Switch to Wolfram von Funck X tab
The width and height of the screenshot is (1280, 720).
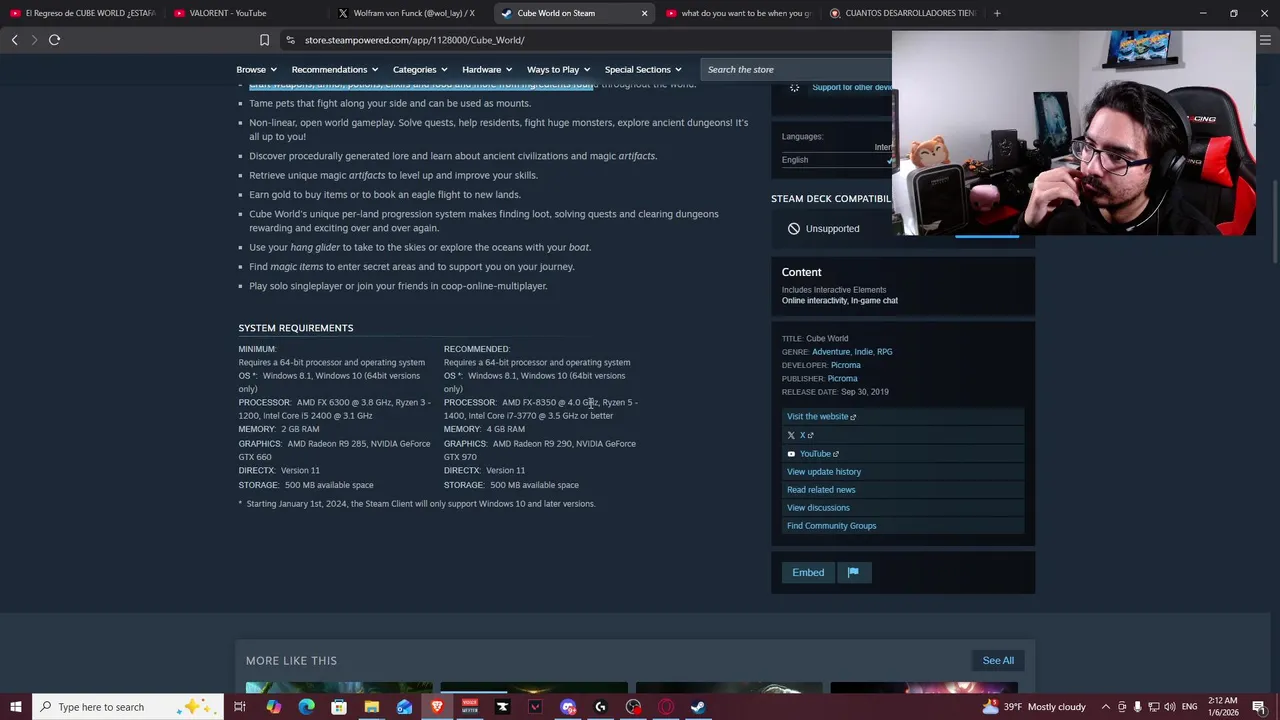click(410, 13)
